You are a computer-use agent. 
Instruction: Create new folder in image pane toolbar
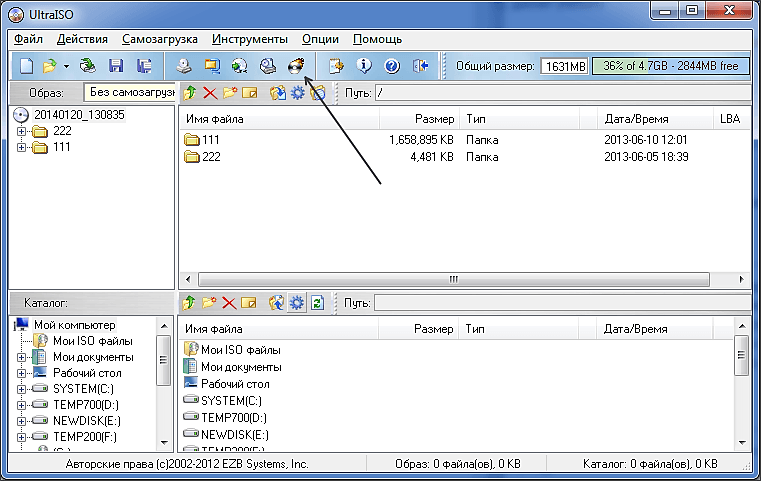pyautogui.click(x=230, y=93)
